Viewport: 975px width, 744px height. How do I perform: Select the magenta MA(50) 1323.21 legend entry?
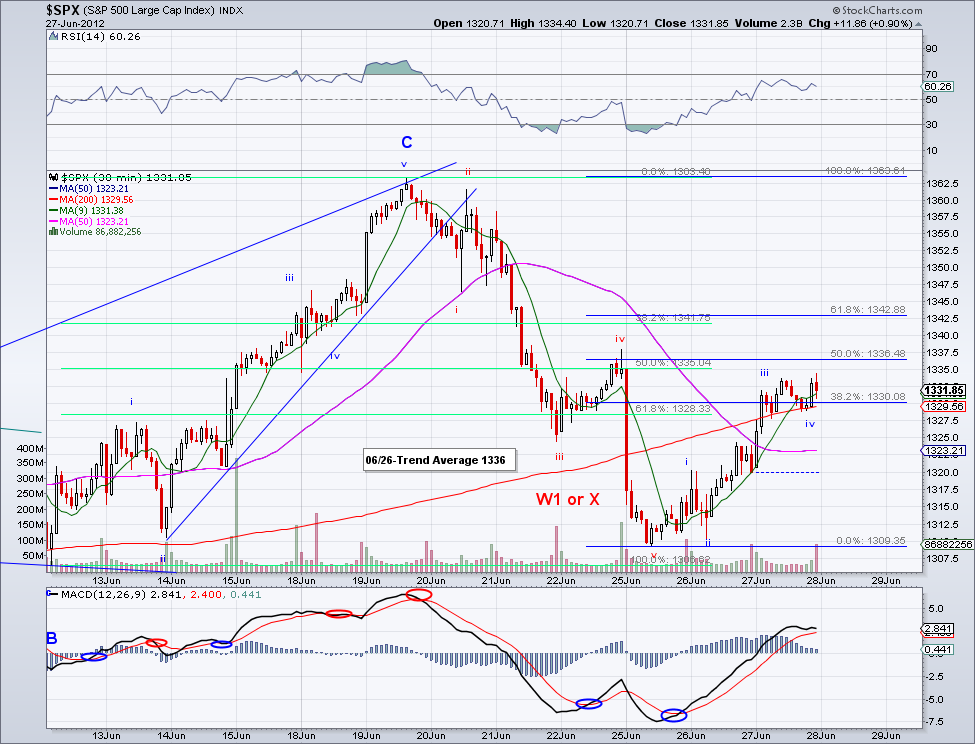click(89, 221)
